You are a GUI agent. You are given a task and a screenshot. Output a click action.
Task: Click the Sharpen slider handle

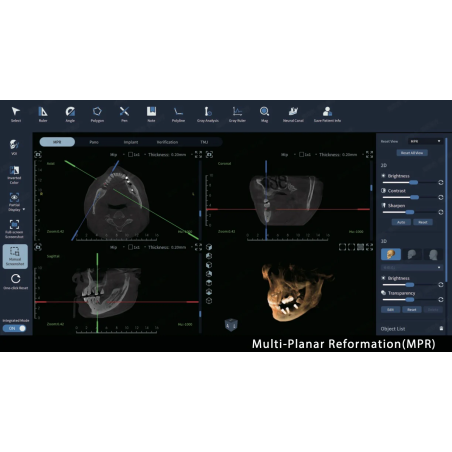(410, 212)
